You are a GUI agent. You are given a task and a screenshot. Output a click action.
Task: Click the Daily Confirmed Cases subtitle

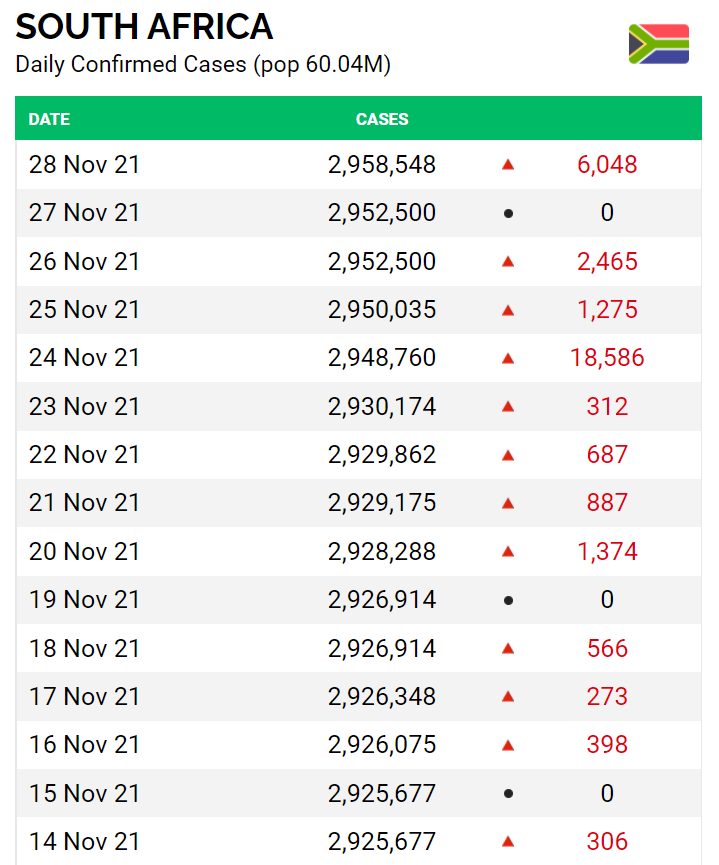coord(203,65)
